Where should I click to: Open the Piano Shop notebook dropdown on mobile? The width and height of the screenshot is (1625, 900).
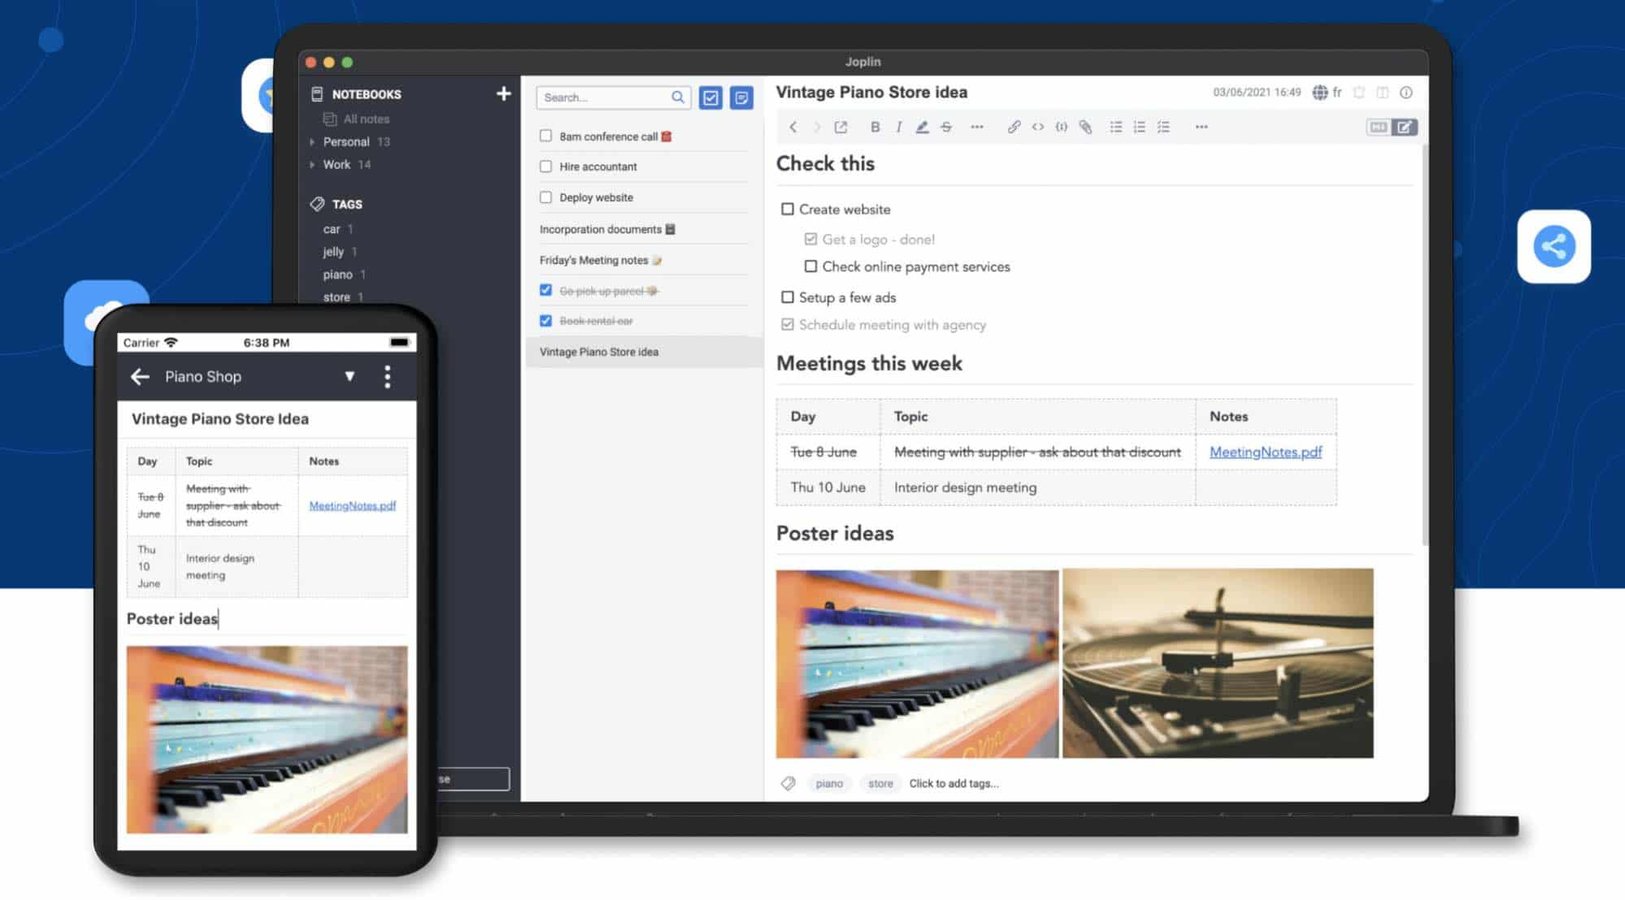pyautogui.click(x=350, y=377)
